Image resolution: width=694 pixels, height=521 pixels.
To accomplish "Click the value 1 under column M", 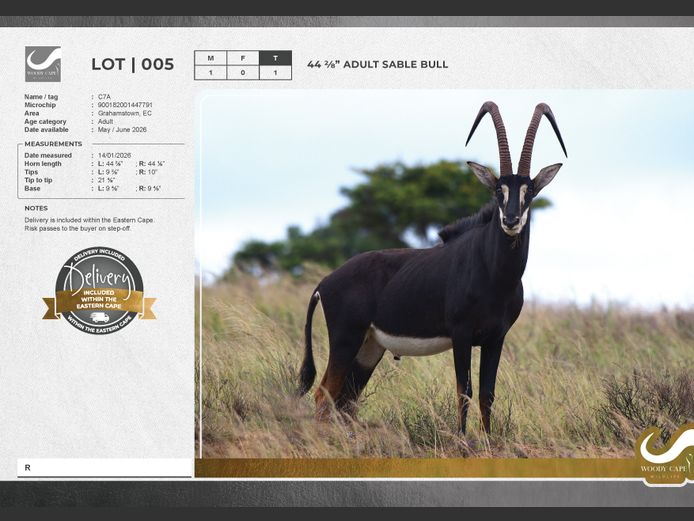I will (211, 73).
